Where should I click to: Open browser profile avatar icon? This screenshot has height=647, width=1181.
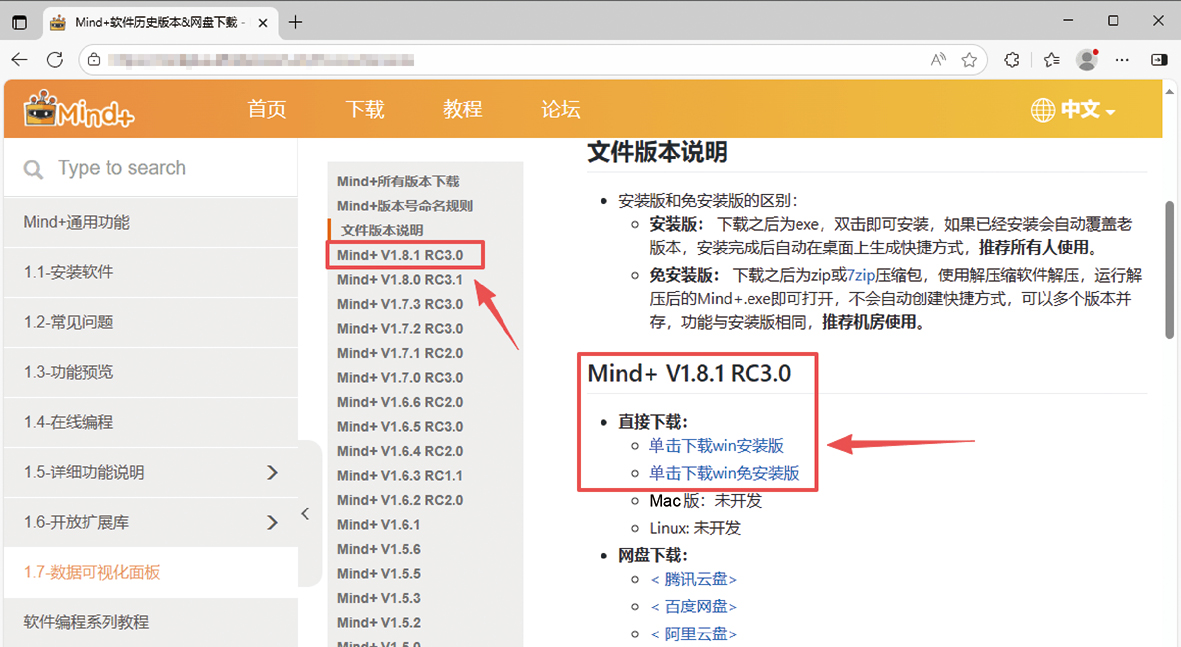click(x=1087, y=60)
